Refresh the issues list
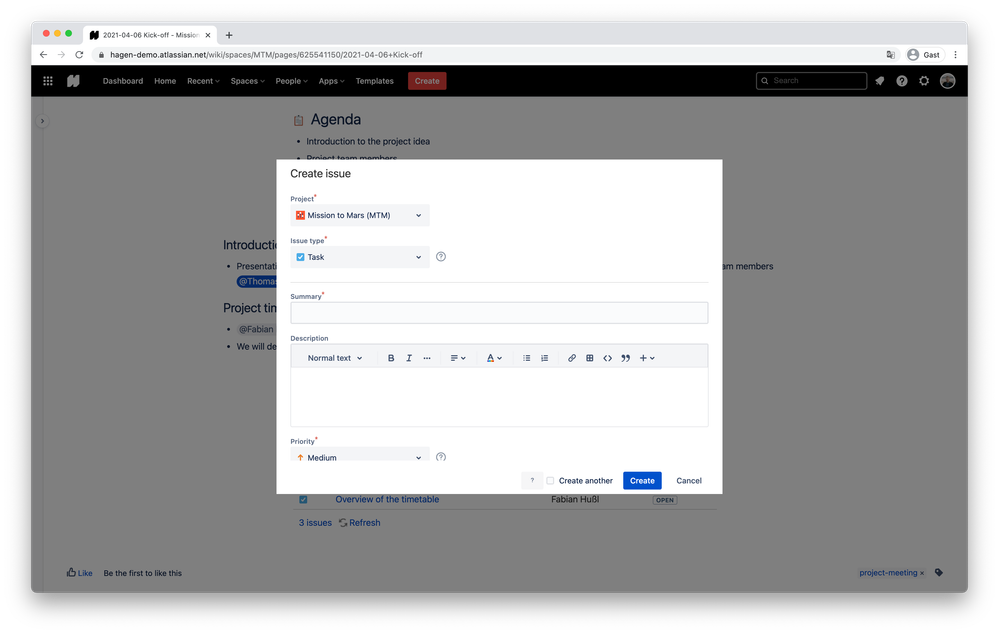Image resolution: width=999 pixels, height=634 pixels. tap(360, 523)
